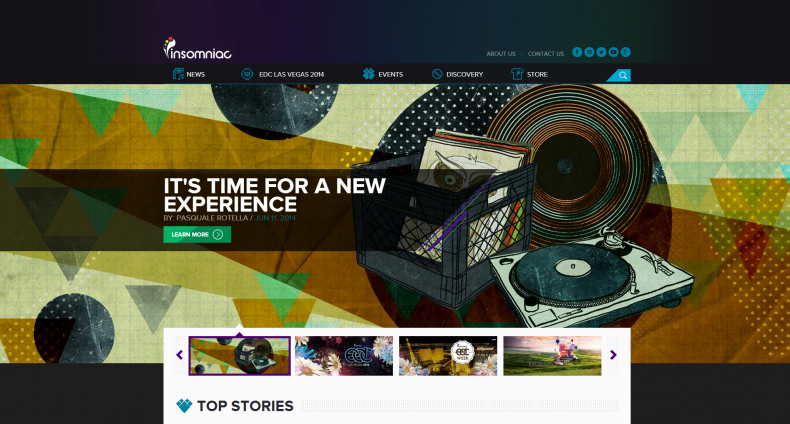This screenshot has width=790, height=424.
Task: Click the t-shirt Store icon
Action: 517,74
